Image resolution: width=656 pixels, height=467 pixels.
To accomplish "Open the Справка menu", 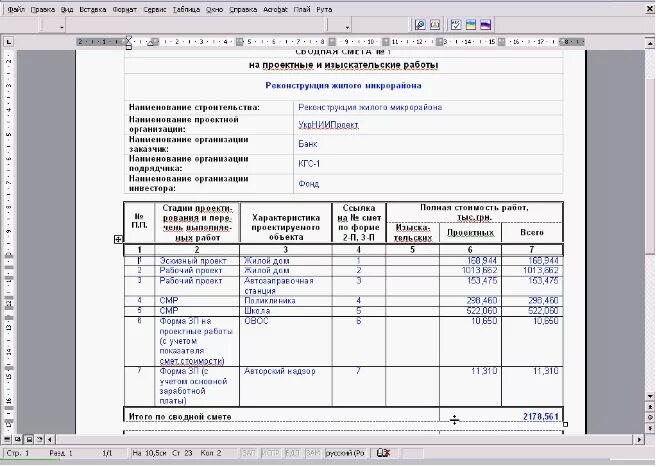I will pyautogui.click(x=243, y=9).
